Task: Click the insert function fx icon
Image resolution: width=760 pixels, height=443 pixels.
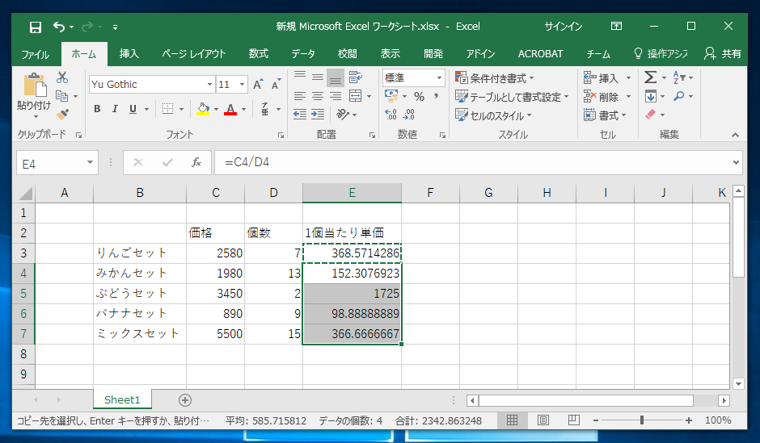Action: pyautogui.click(x=196, y=162)
